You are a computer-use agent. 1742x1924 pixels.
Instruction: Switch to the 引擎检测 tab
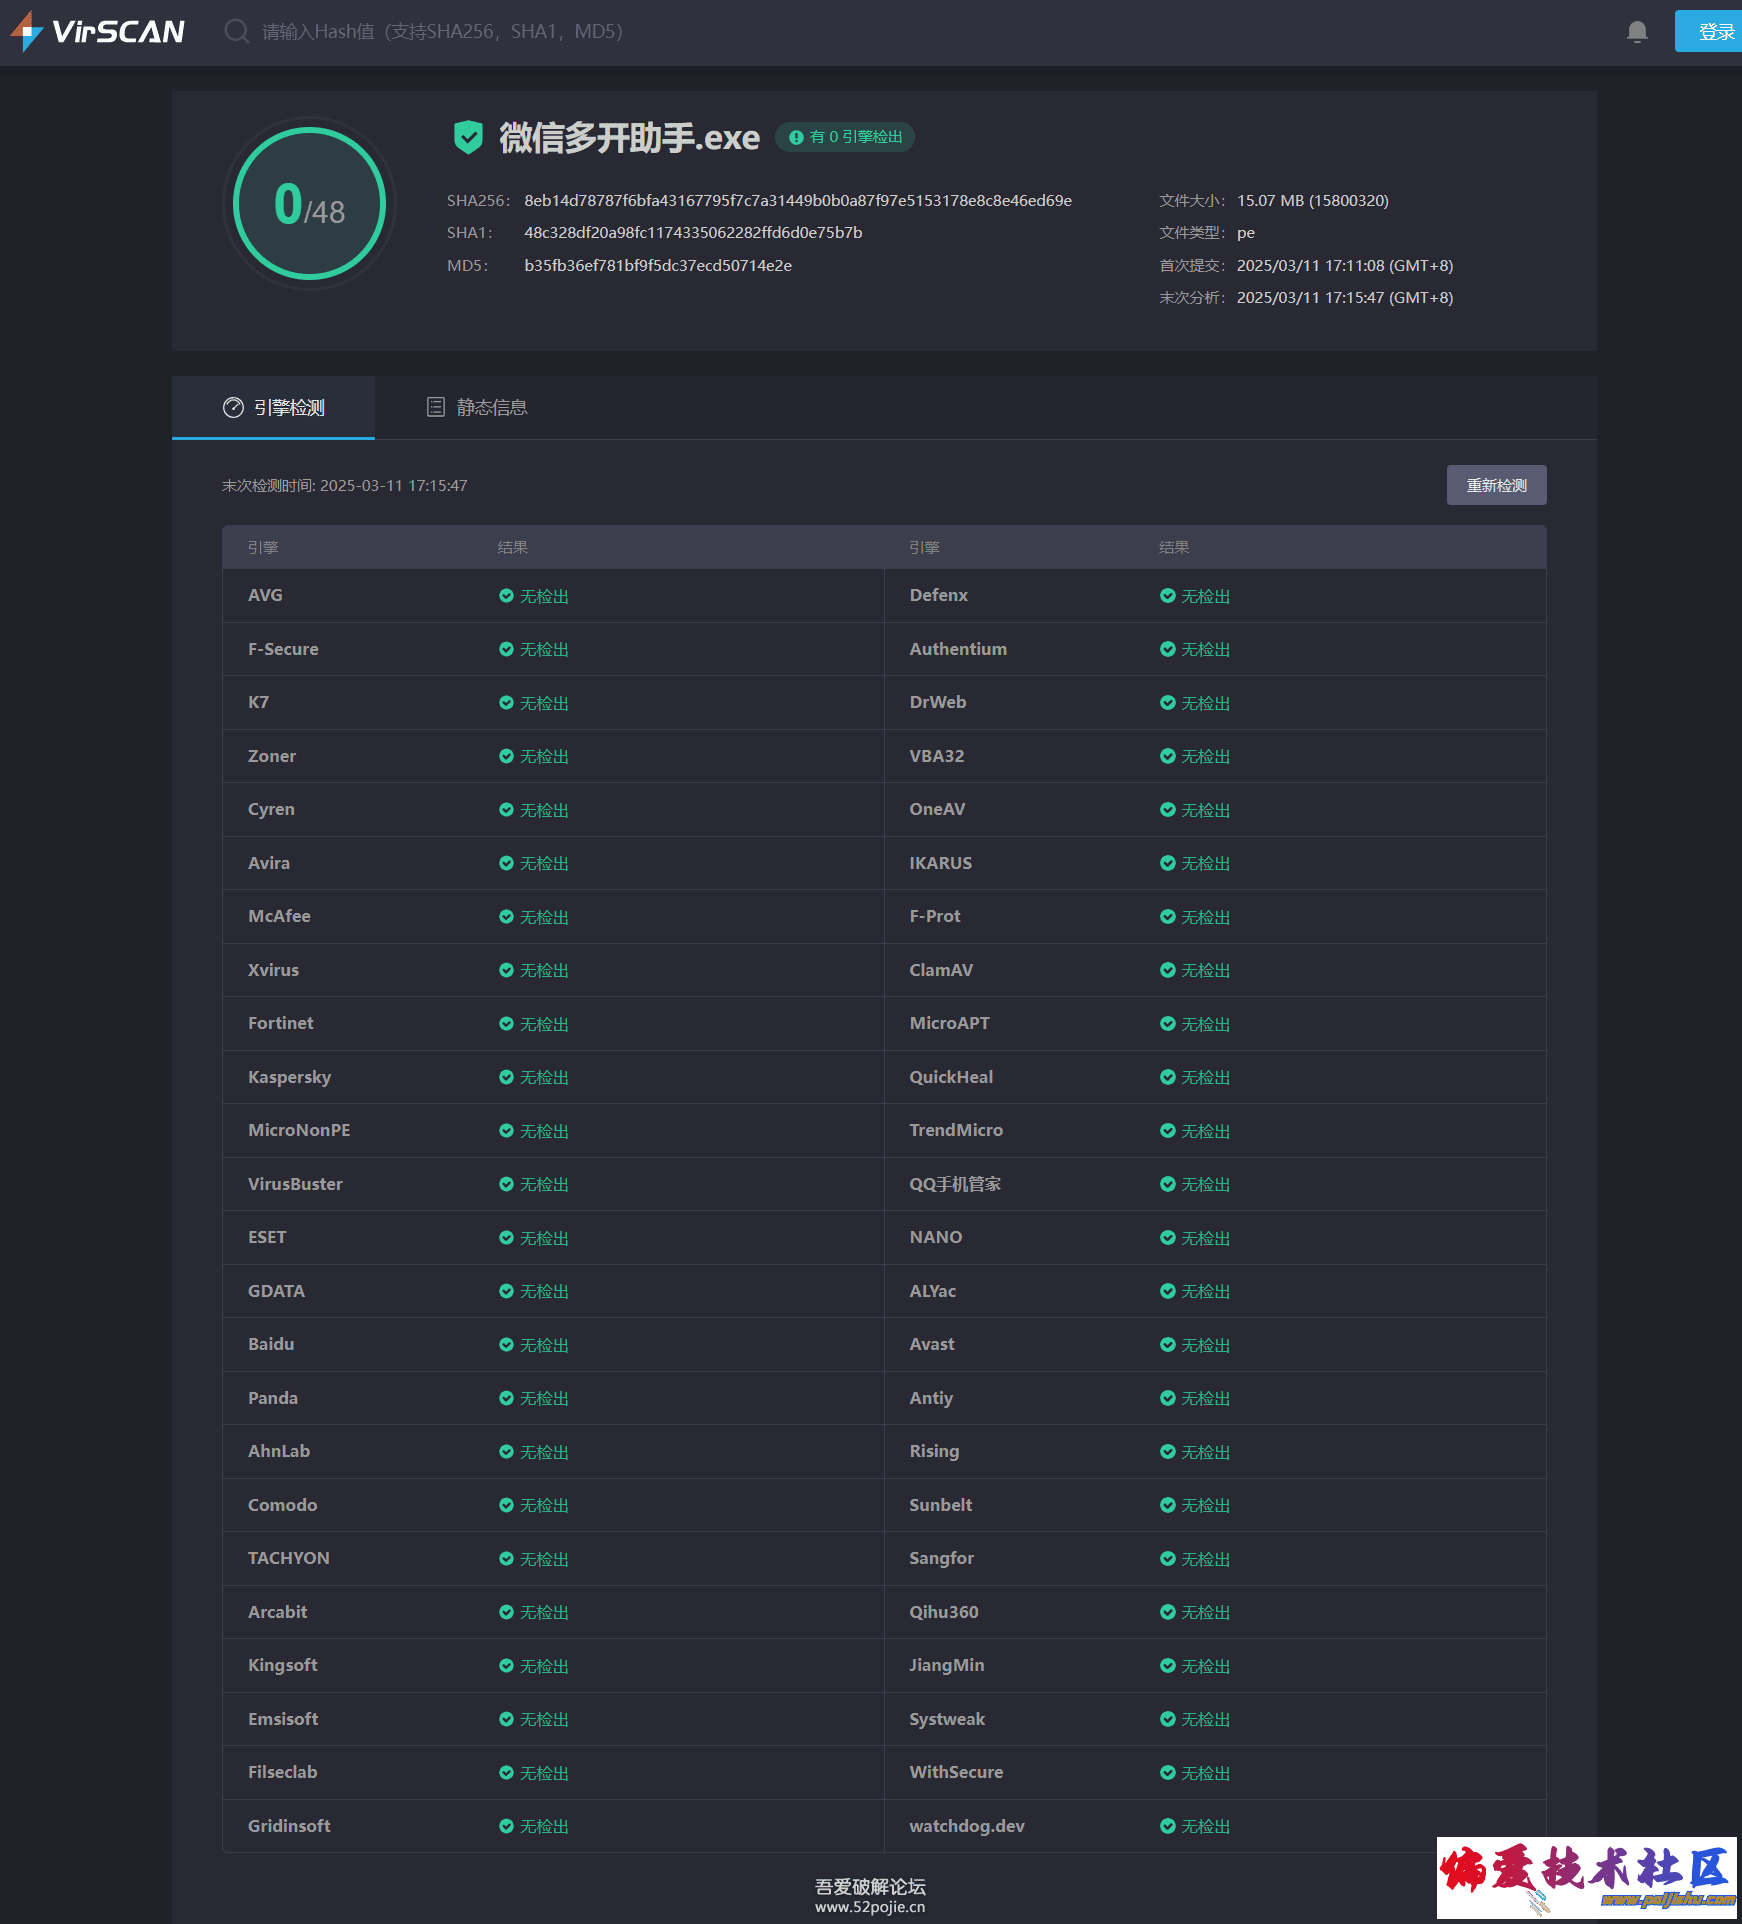[274, 408]
